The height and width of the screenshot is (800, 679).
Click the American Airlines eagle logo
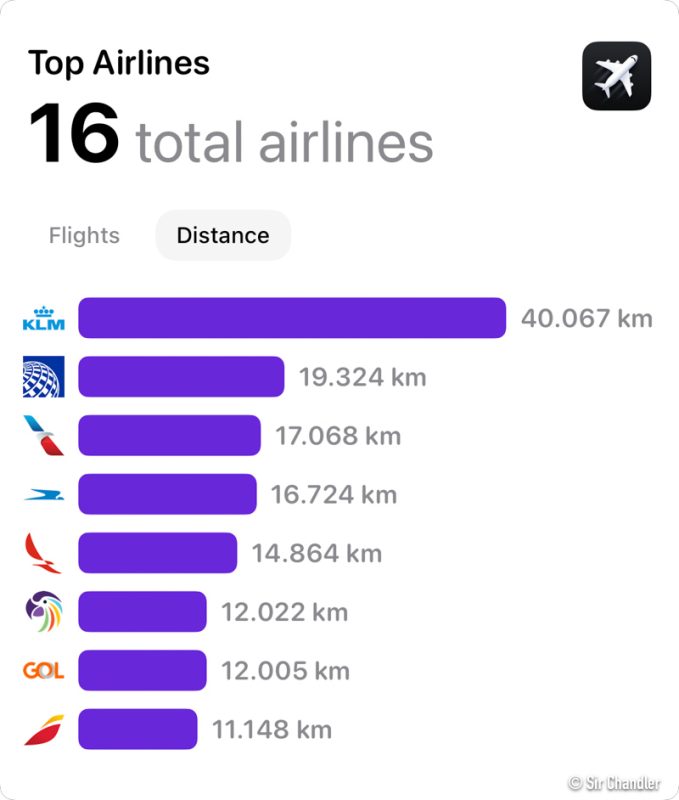coord(43,436)
